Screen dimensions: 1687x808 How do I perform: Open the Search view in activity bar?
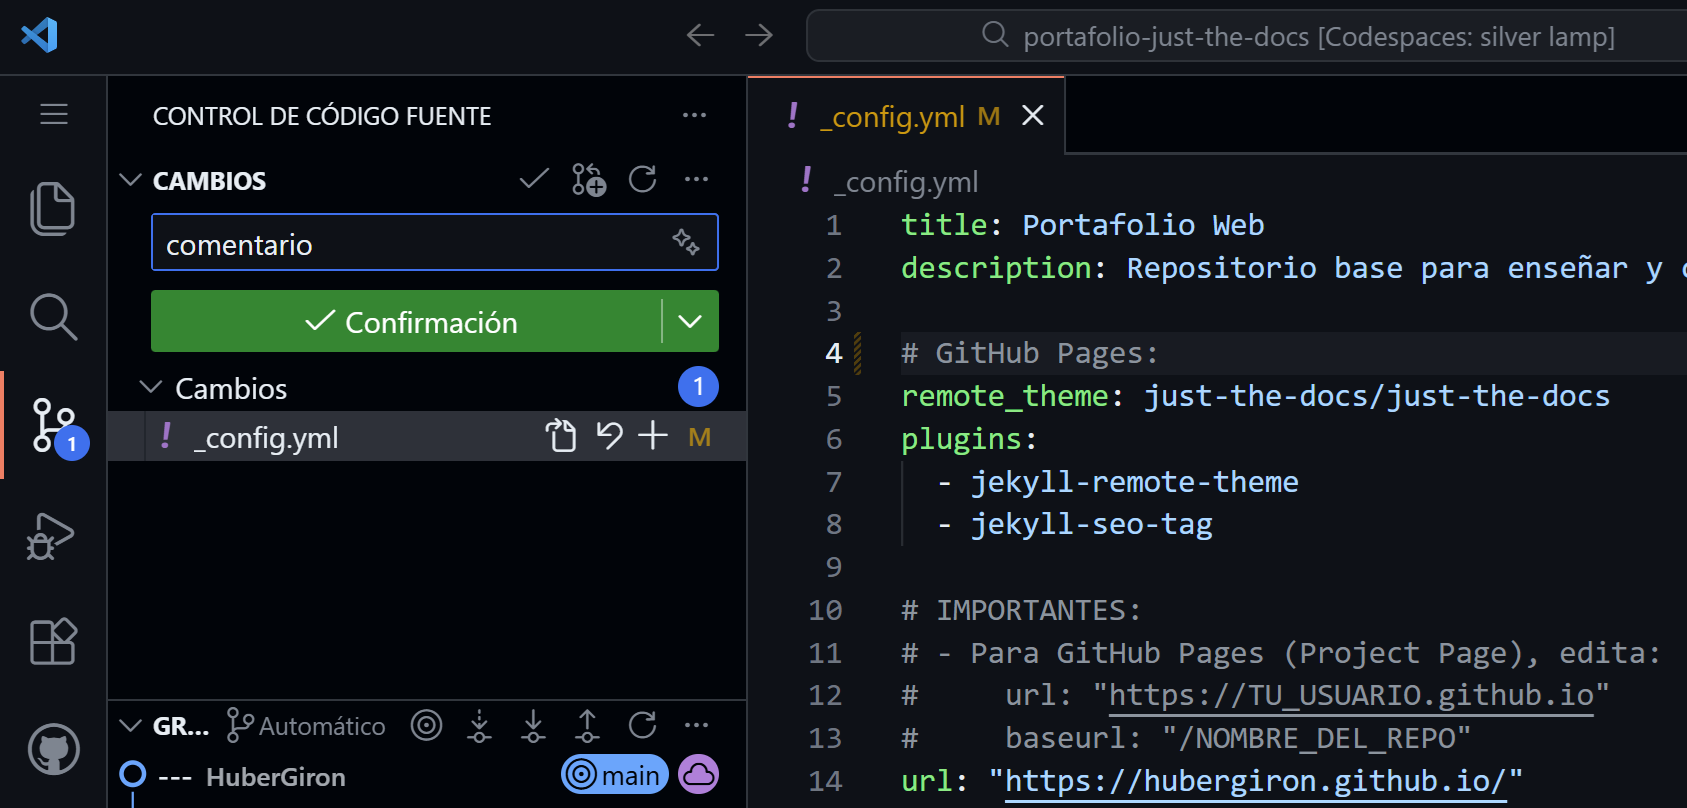(53, 317)
